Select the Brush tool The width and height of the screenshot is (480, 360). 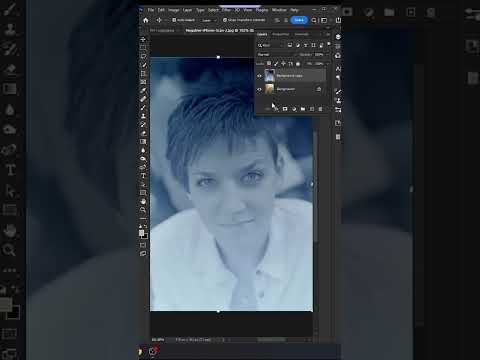(143, 108)
